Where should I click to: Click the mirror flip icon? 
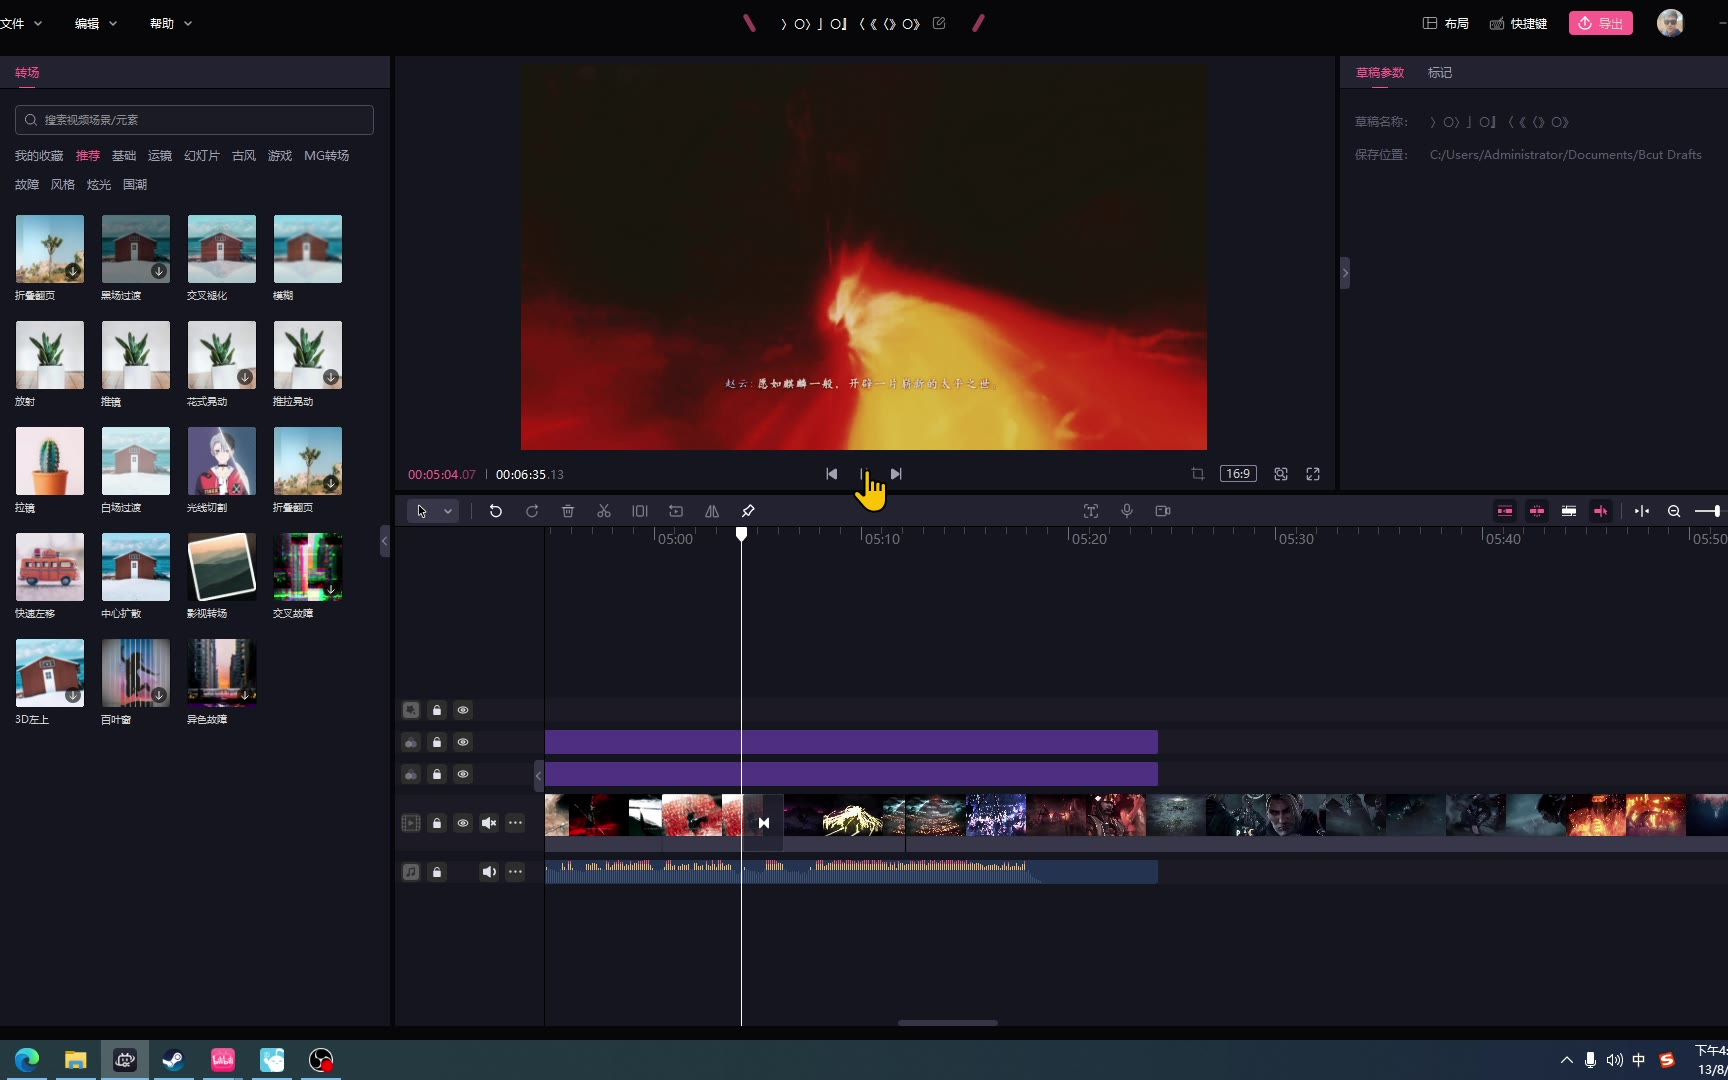click(x=712, y=511)
